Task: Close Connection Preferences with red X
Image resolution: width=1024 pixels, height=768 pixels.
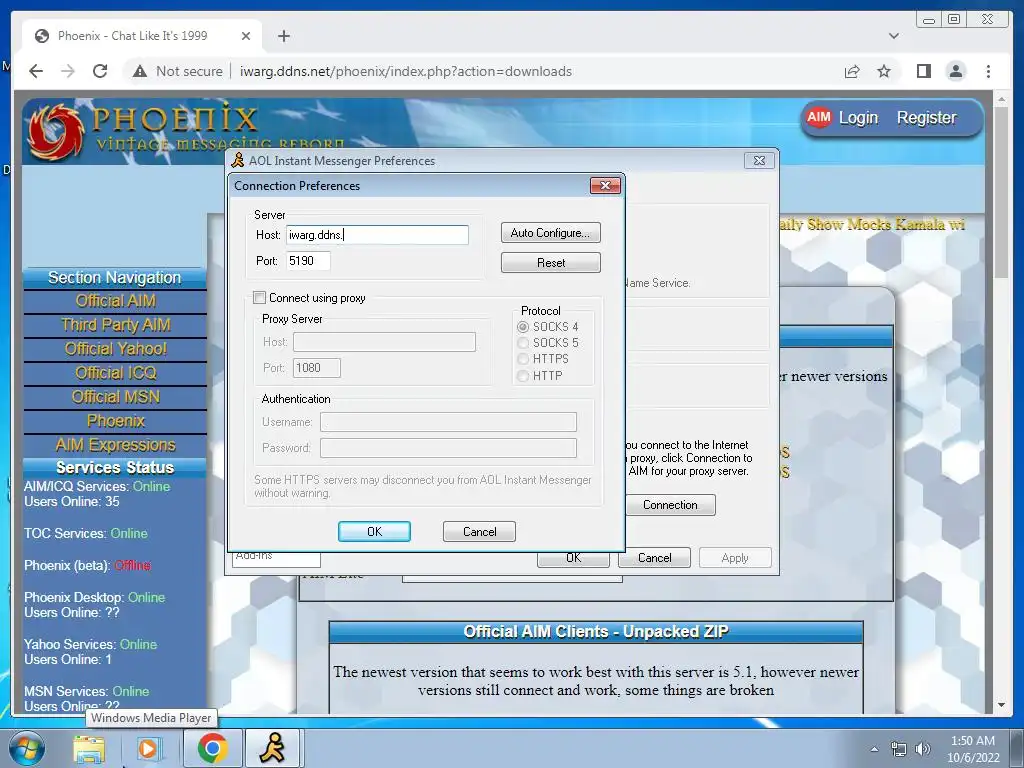Action: (x=605, y=185)
